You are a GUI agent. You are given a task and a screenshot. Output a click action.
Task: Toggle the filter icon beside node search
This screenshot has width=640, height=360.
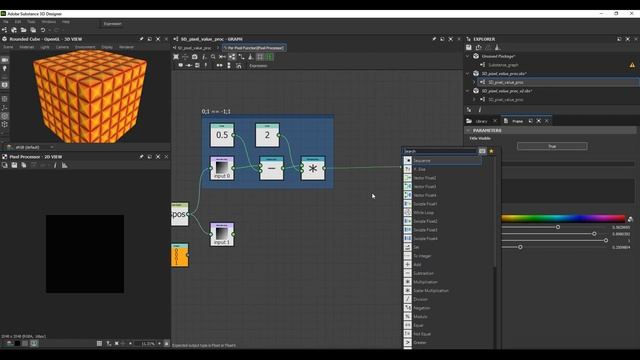[482, 151]
